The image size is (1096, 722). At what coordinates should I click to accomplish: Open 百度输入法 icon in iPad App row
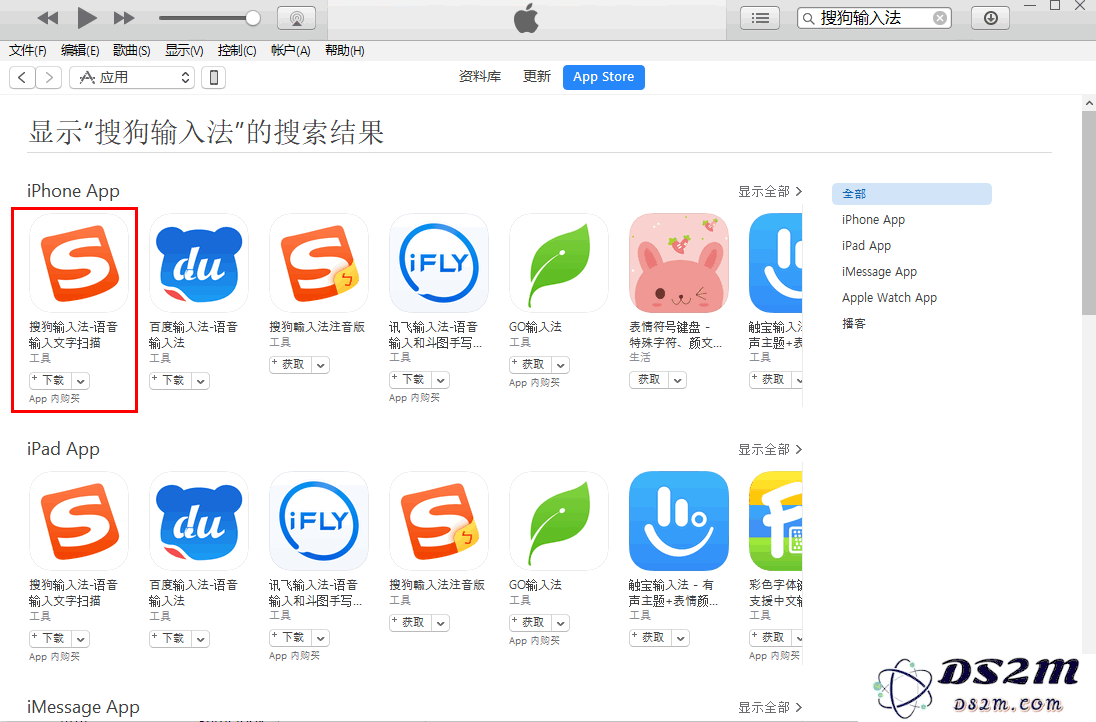(x=199, y=521)
